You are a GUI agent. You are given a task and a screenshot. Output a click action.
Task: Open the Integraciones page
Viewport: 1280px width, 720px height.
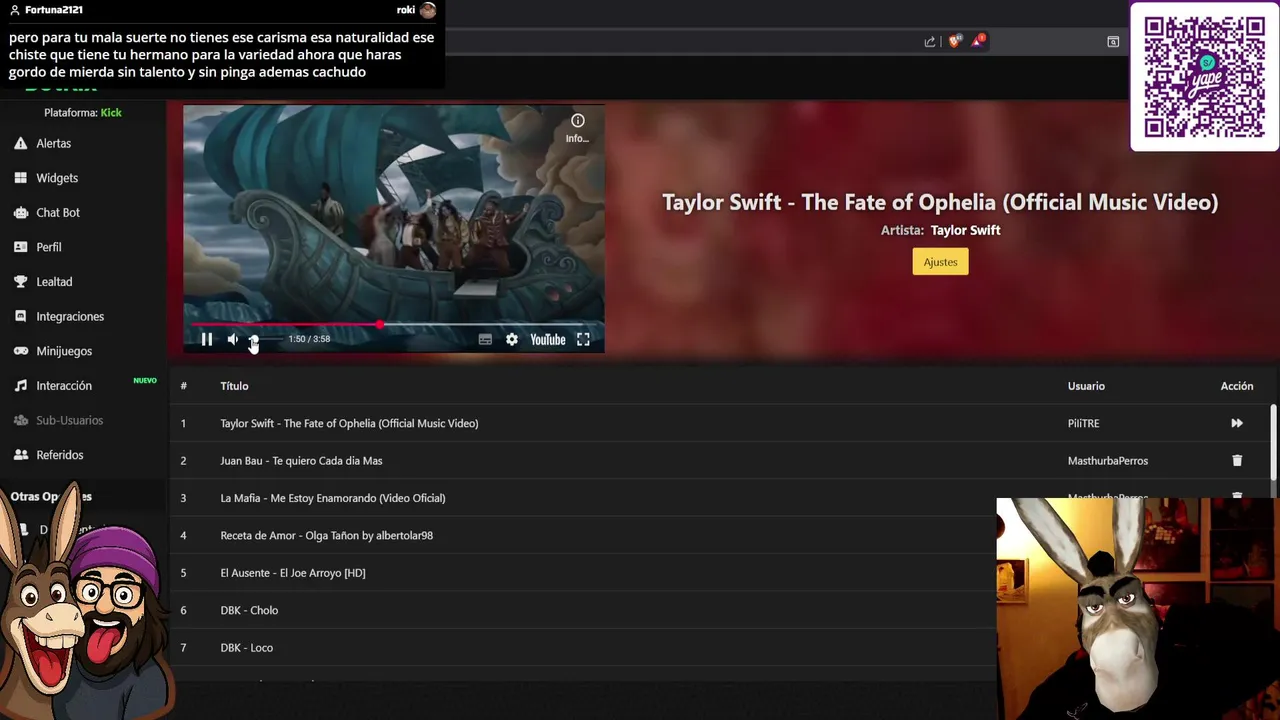[x=70, y=316]
